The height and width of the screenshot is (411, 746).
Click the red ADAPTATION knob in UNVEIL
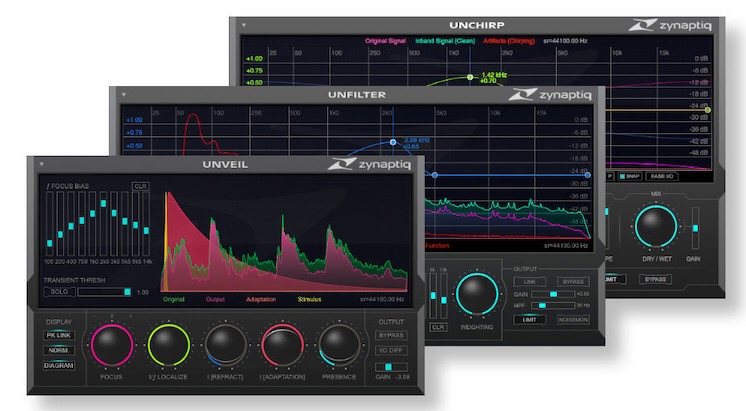click(x=282, y=345)
